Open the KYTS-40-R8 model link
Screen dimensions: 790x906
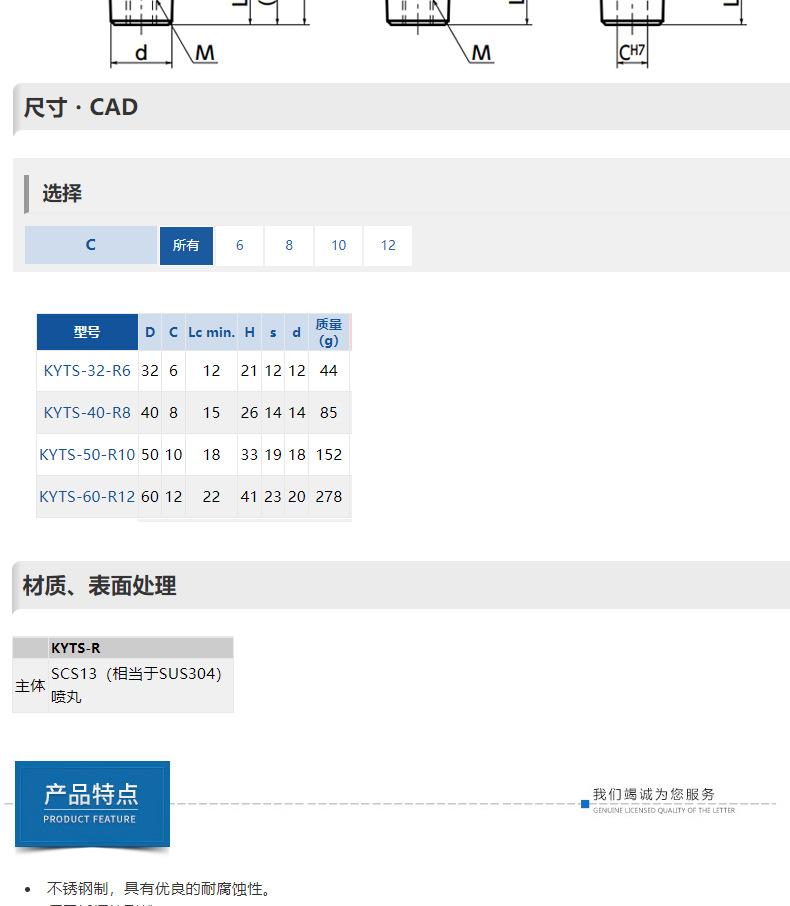pos(87,412)
